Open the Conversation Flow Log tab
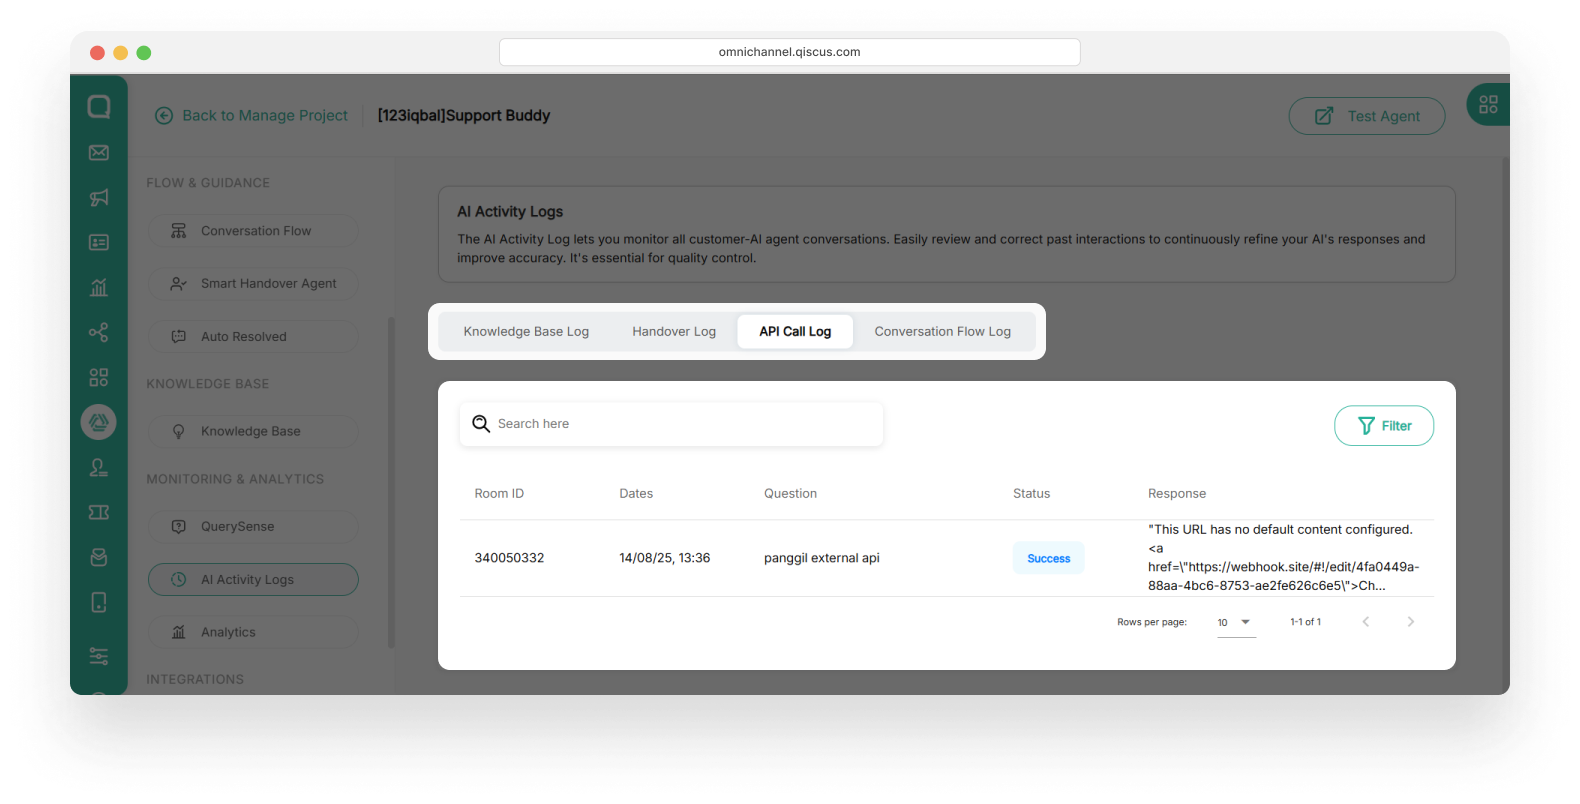This screenshot has width=1580, height=804. 942,332
